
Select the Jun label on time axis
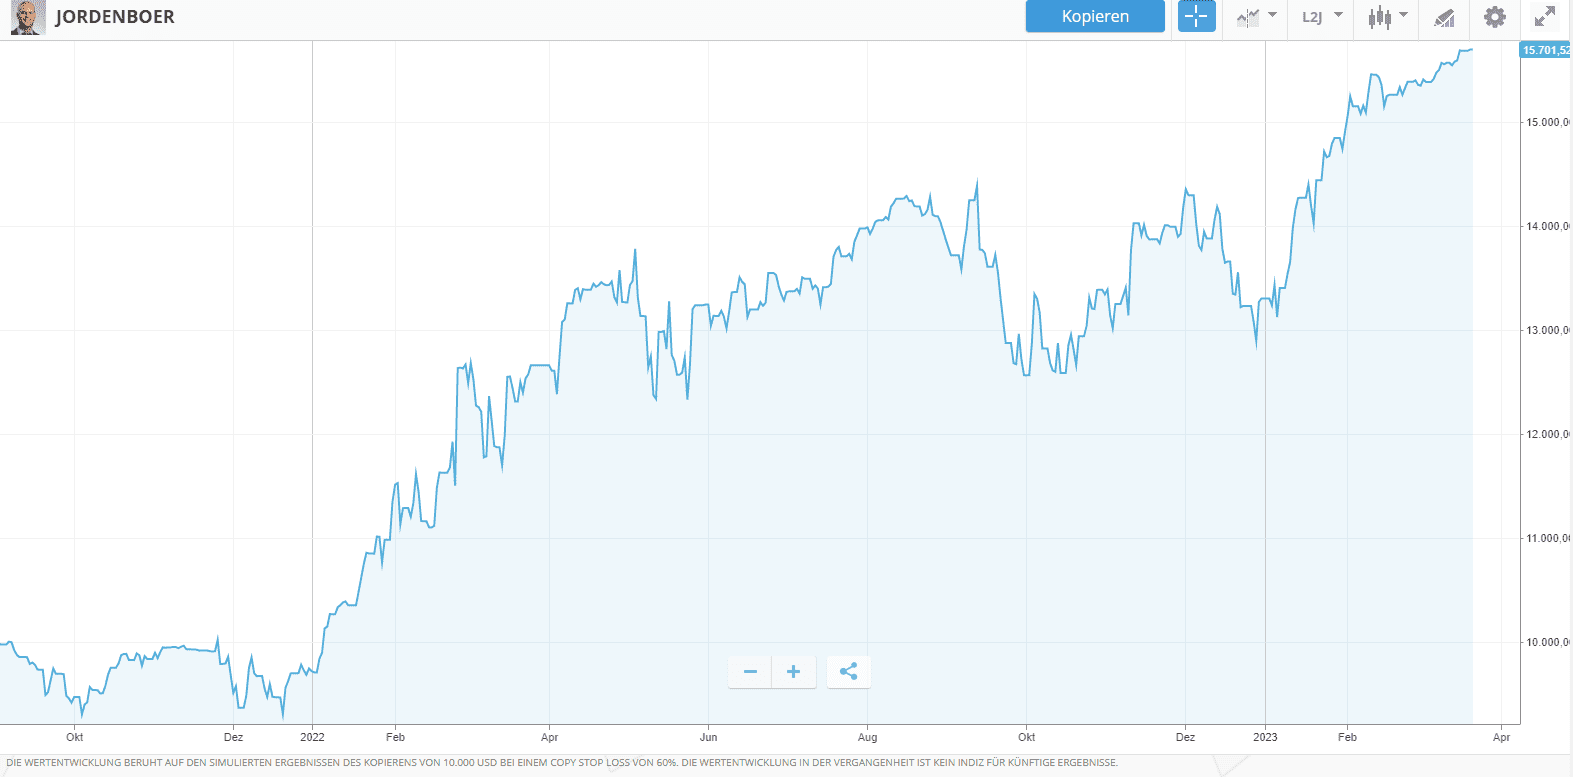point(708,737)
